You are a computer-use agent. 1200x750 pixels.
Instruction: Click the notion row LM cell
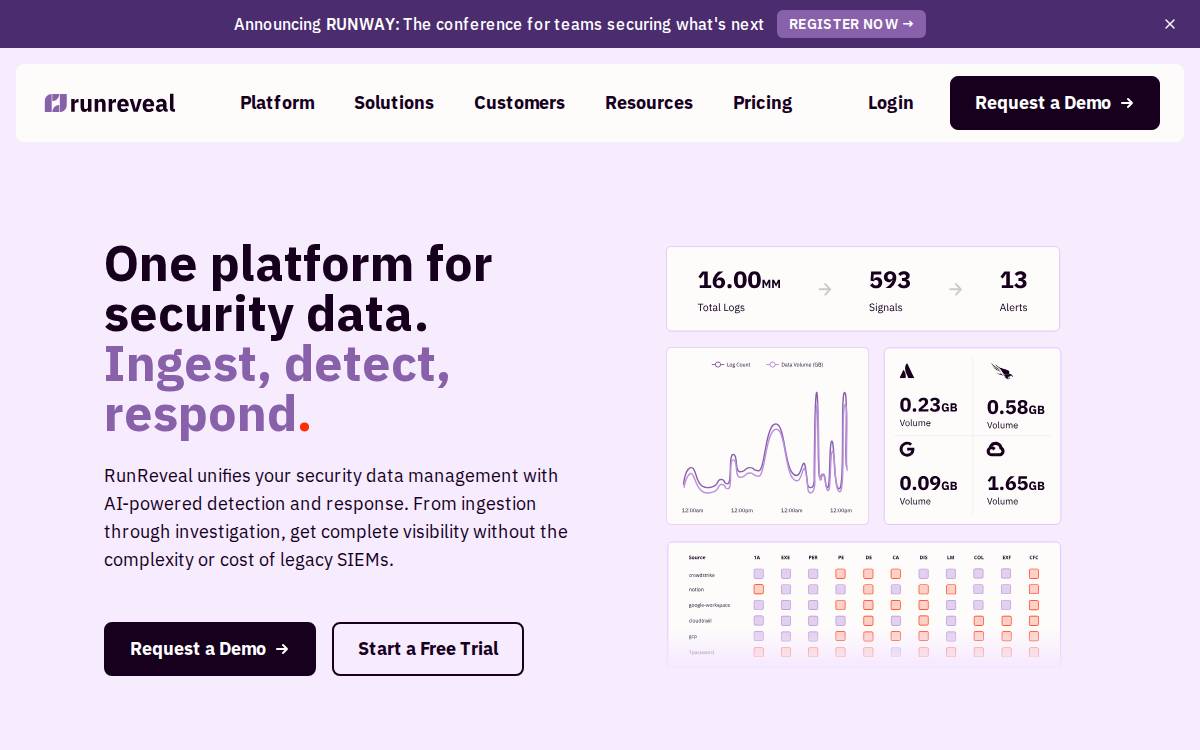pos(951,589)
